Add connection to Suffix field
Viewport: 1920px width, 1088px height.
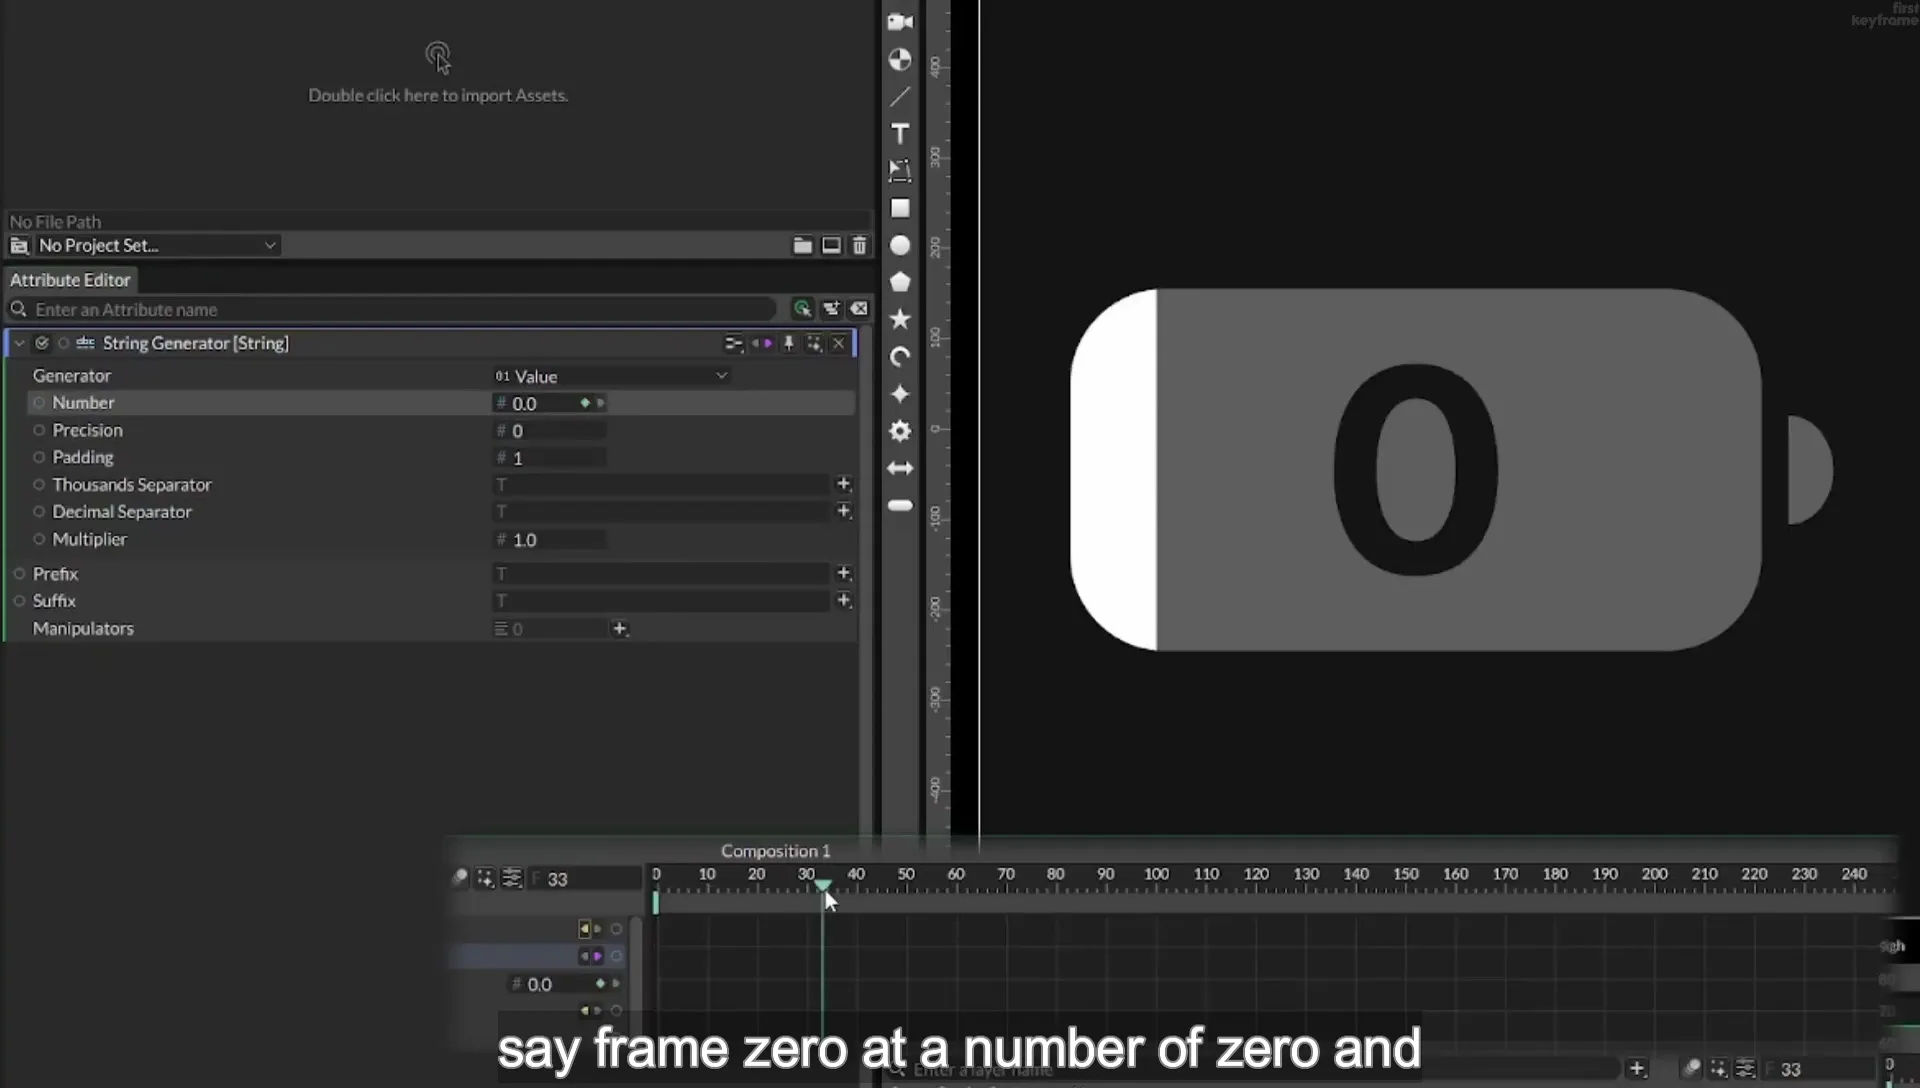[844, 600]
